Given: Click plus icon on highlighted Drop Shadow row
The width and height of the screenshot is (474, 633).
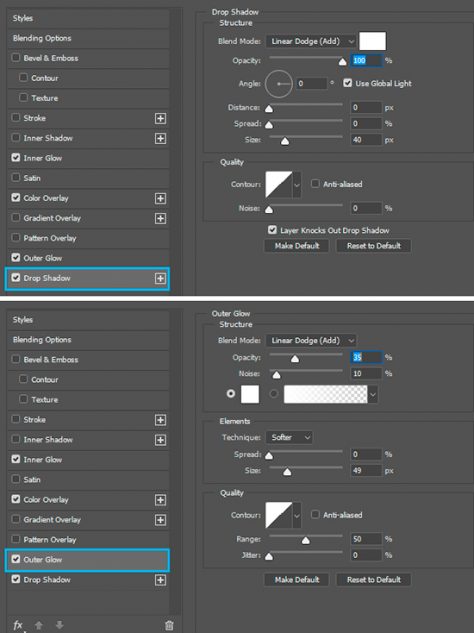Looking at the screenshot, I should point(160,279).
